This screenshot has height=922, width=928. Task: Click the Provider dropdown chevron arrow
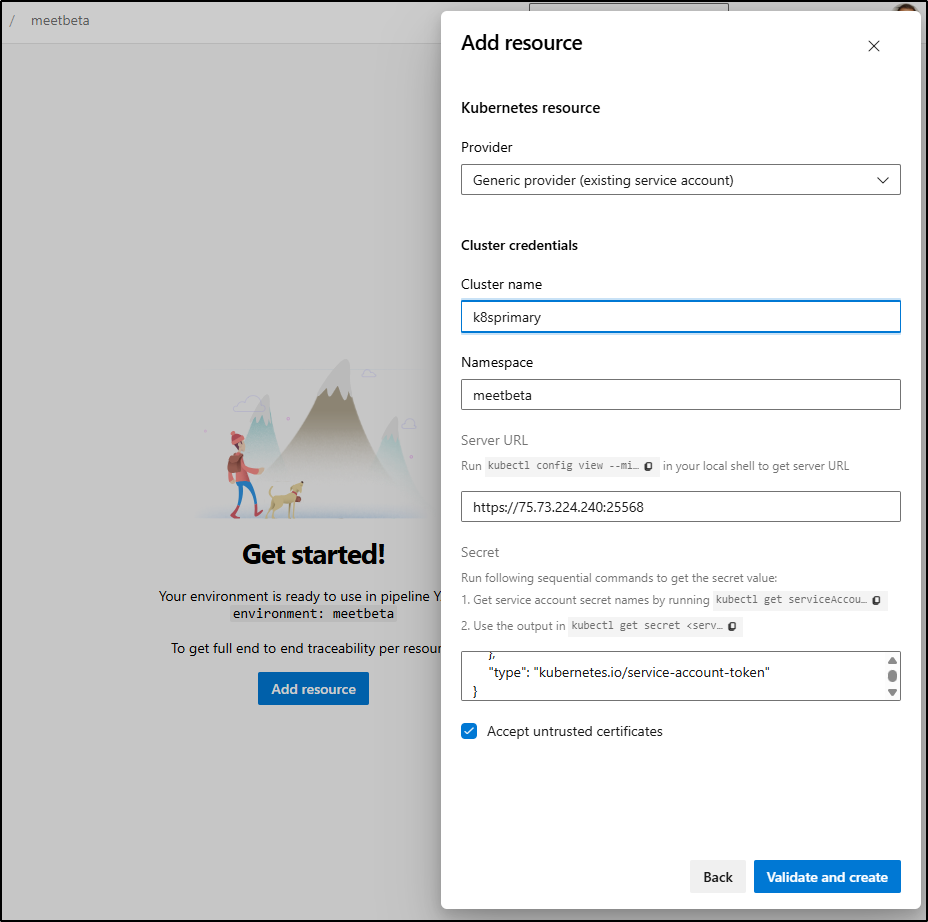point(882,180)
